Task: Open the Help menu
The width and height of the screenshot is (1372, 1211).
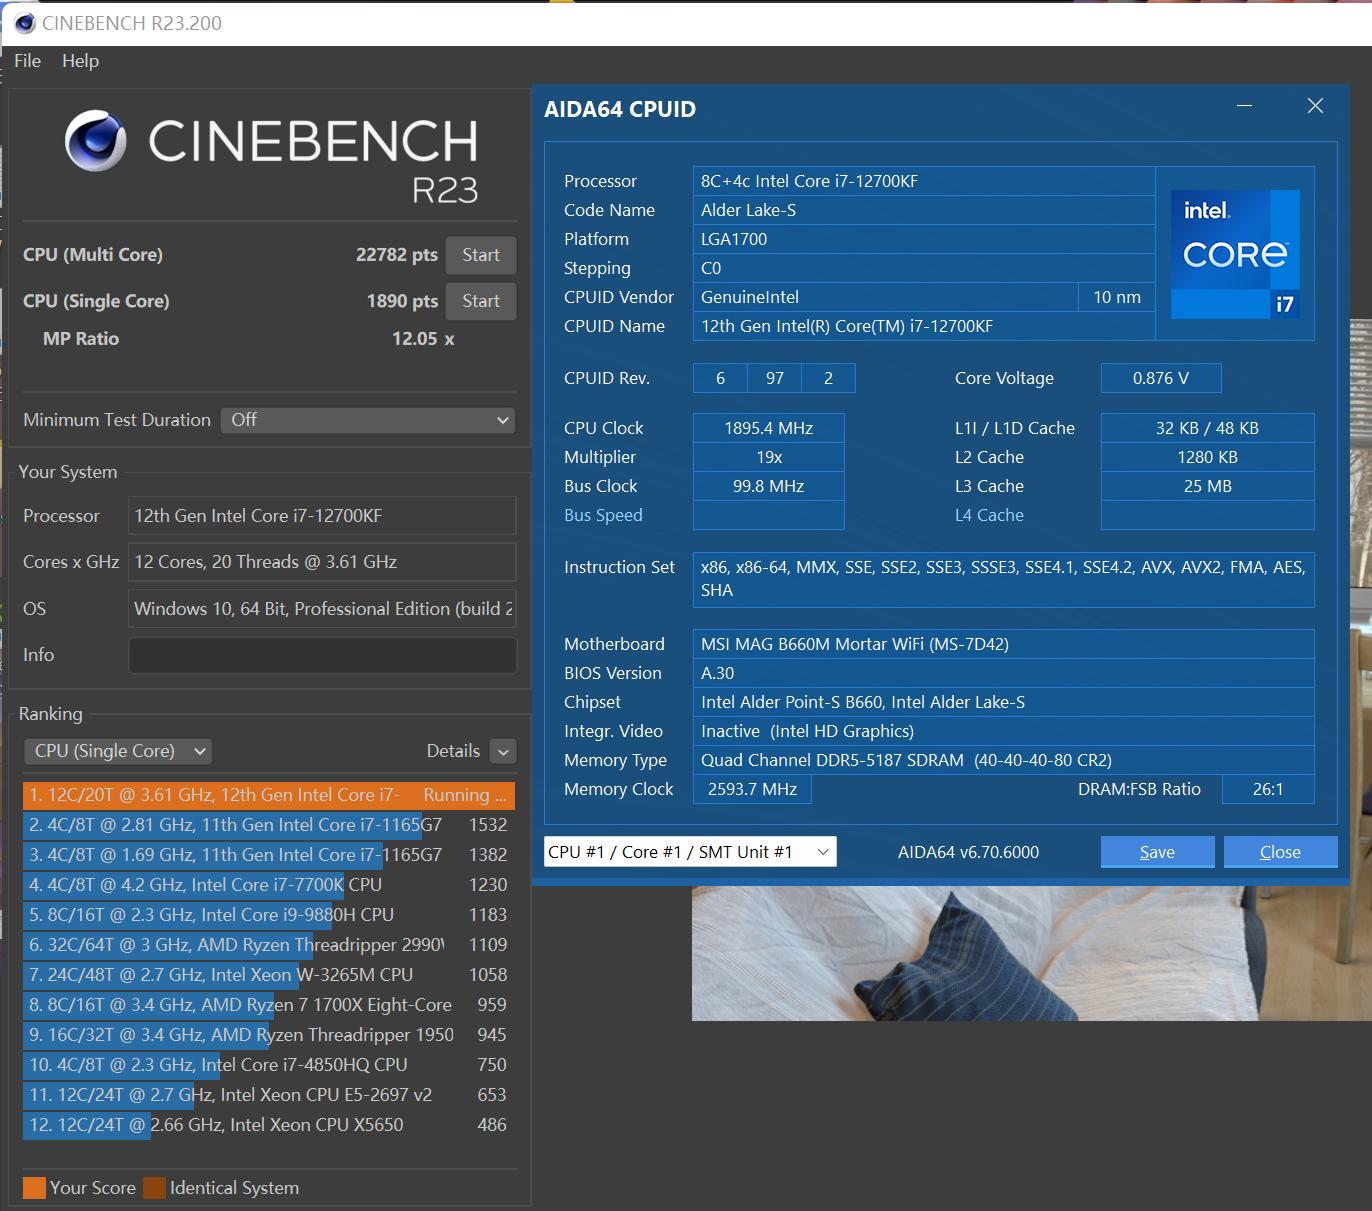Action: tap(80, 61)
